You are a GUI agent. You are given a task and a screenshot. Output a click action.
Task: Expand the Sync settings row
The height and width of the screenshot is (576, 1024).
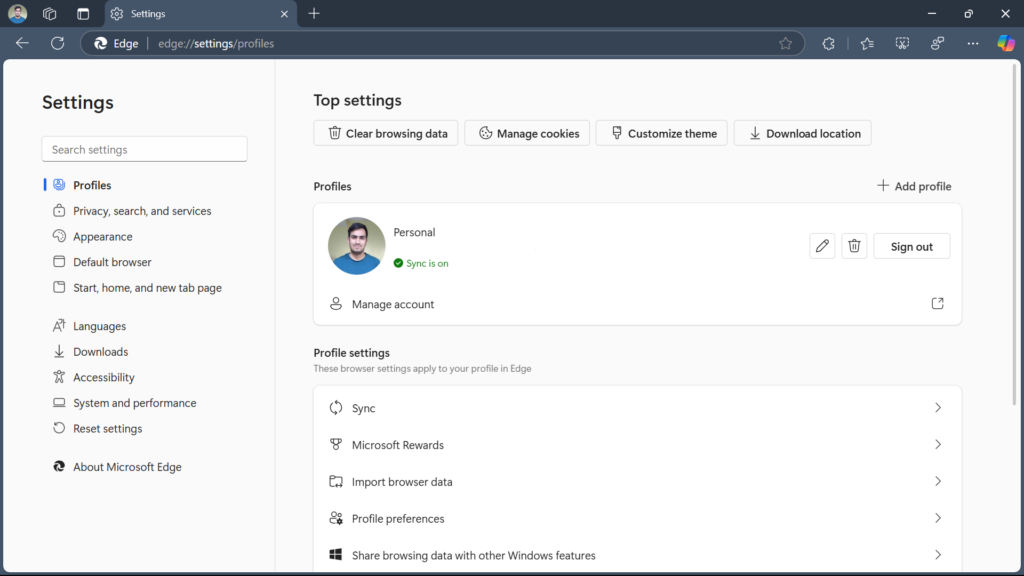[637, 408]
